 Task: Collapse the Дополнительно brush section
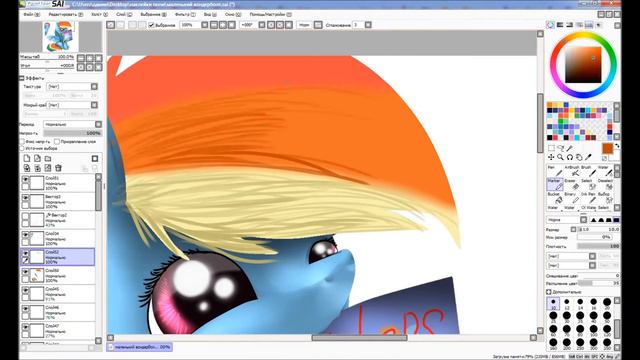point(549,292)
